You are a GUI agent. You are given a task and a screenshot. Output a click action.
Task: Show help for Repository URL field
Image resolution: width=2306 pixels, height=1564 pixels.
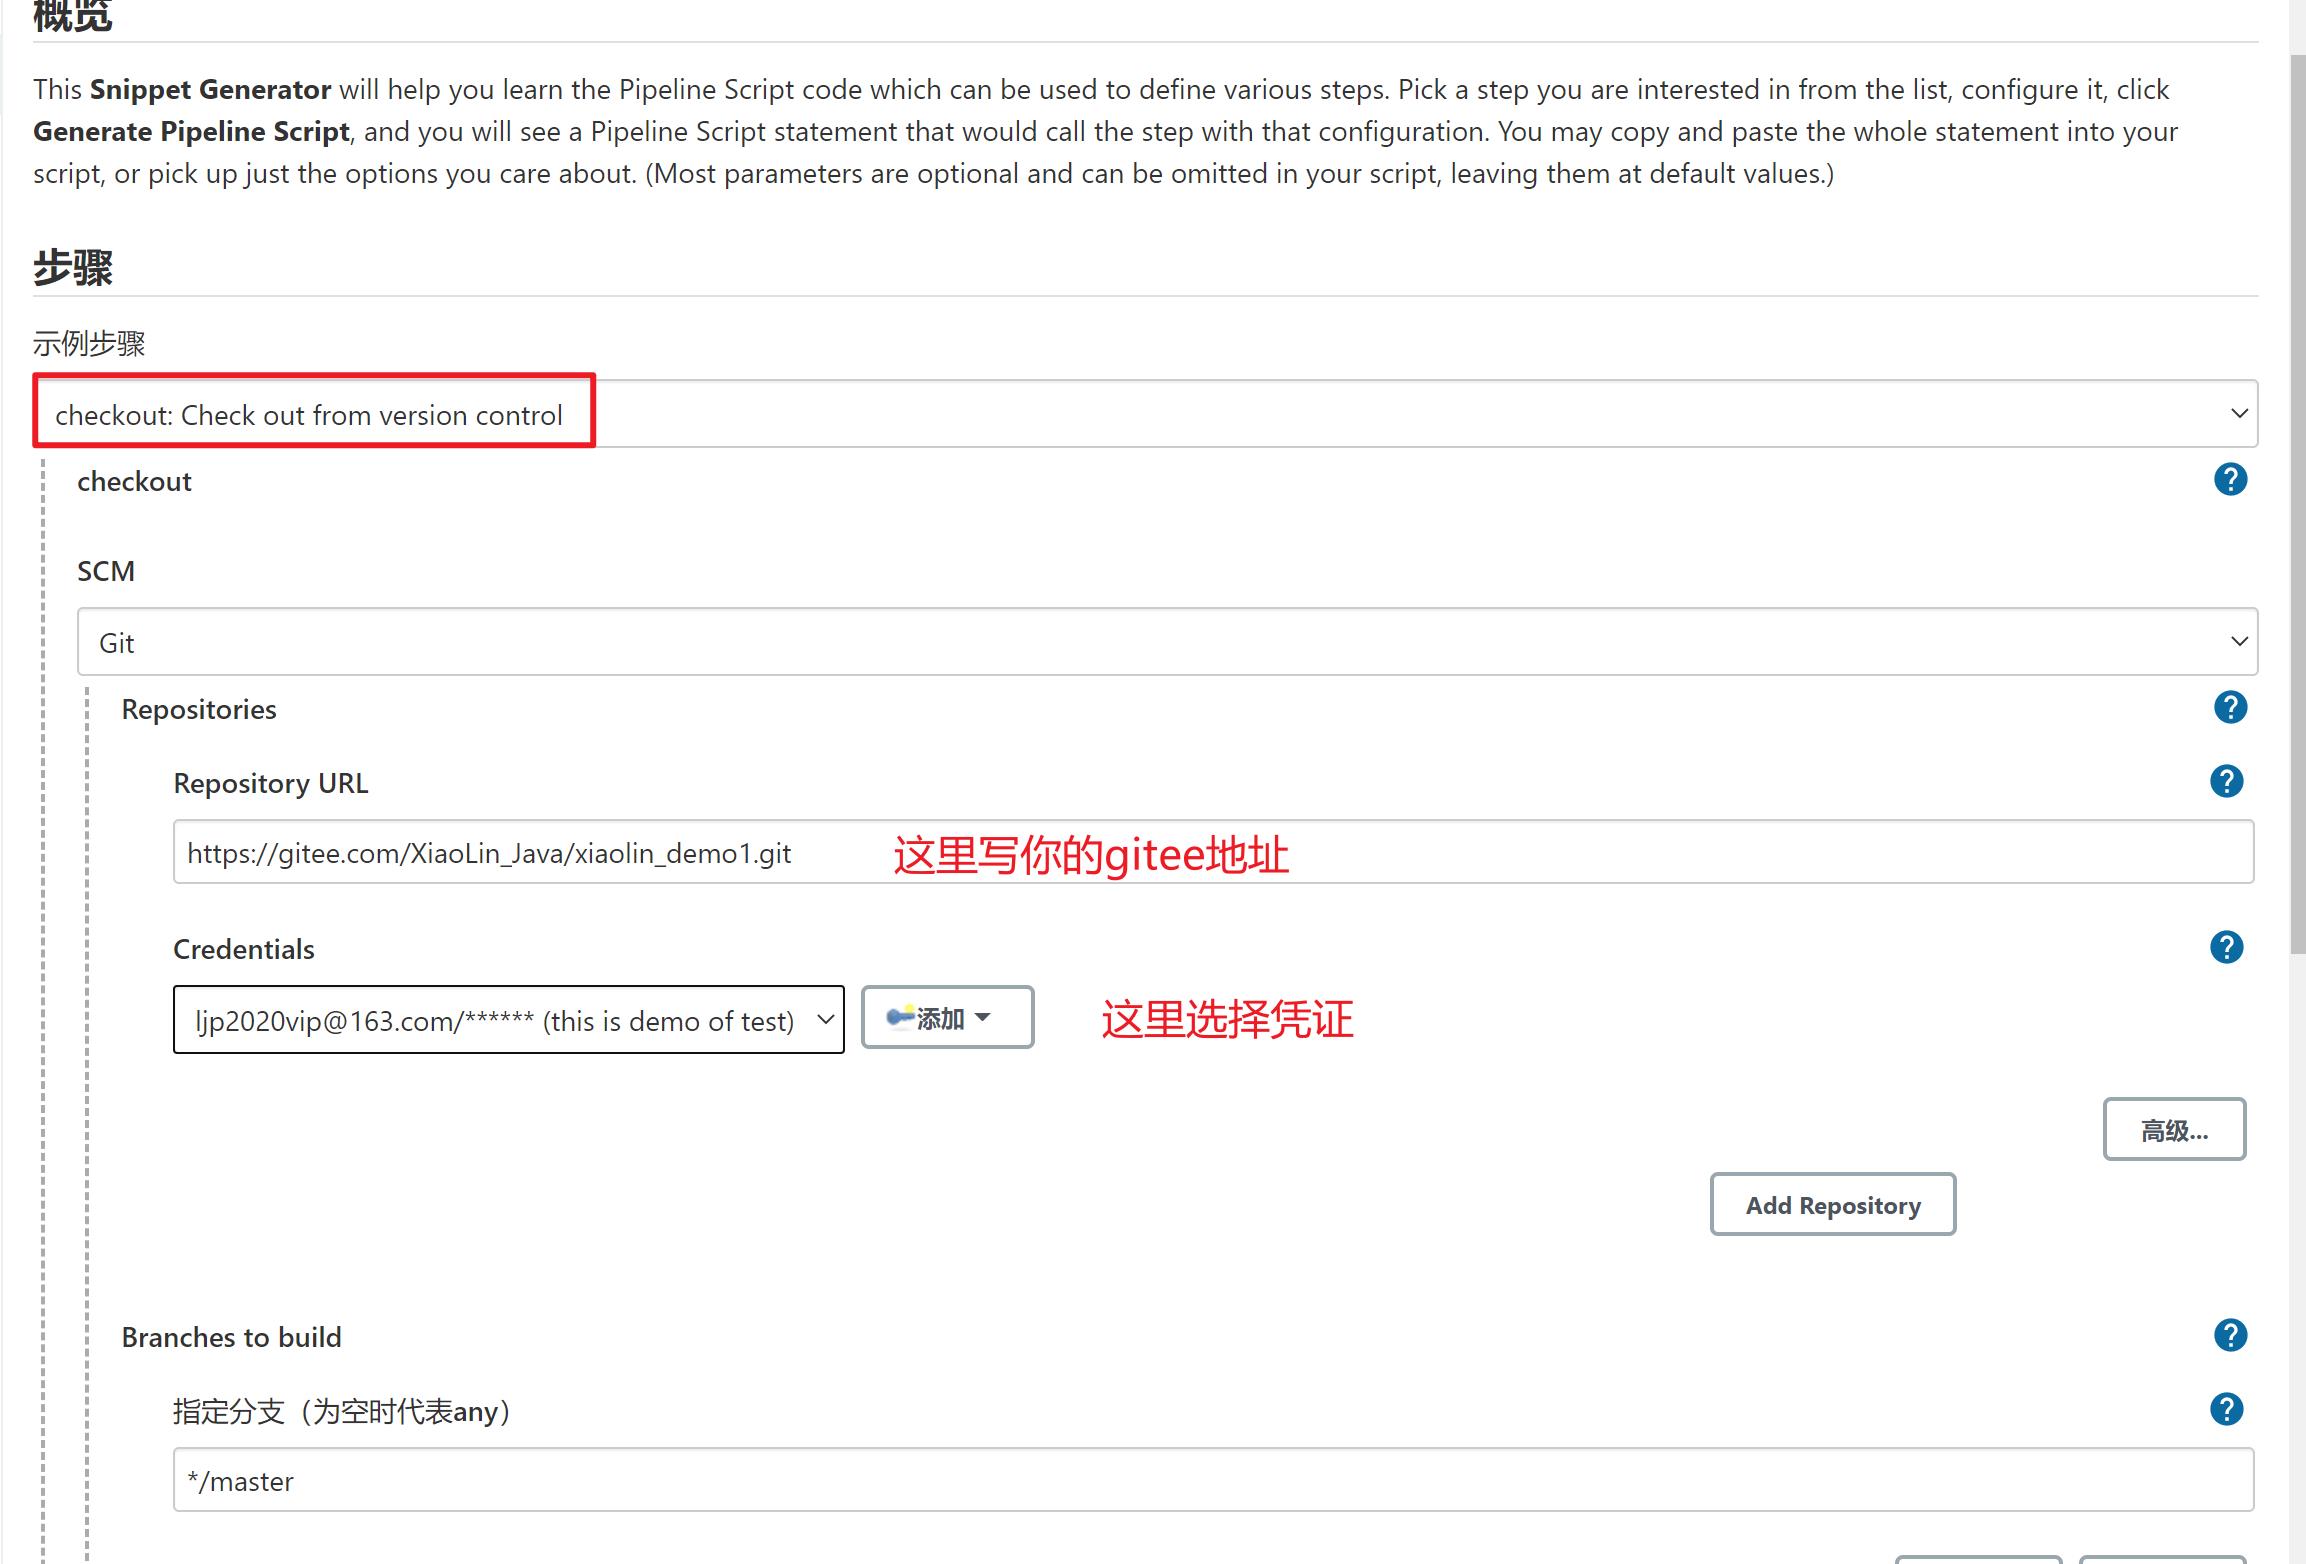(2226, 782)
